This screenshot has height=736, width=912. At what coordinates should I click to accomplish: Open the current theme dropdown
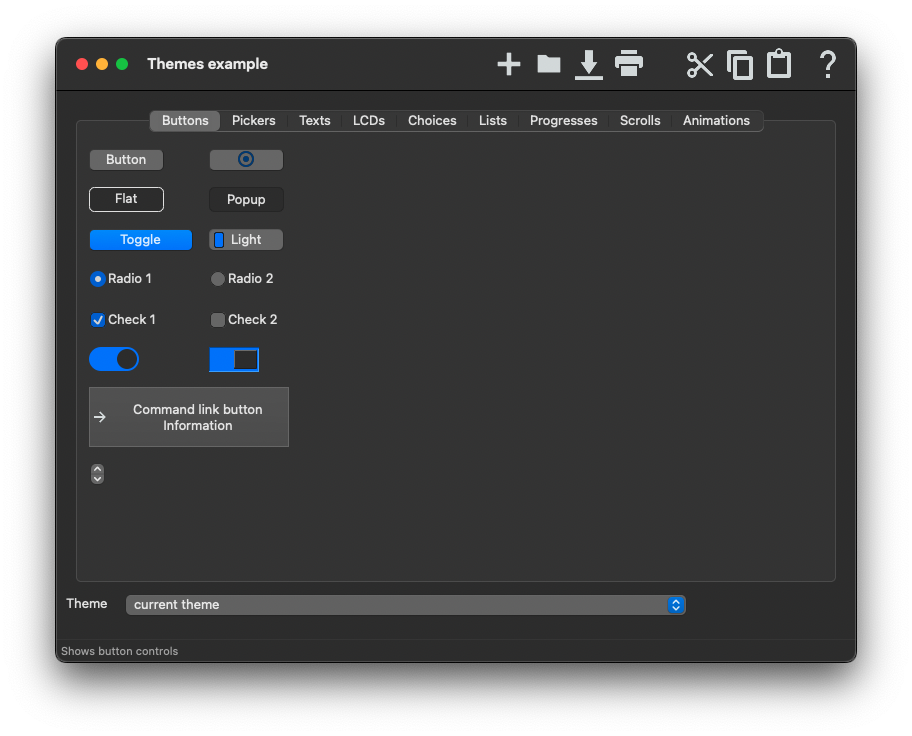[x=405, y=605]
